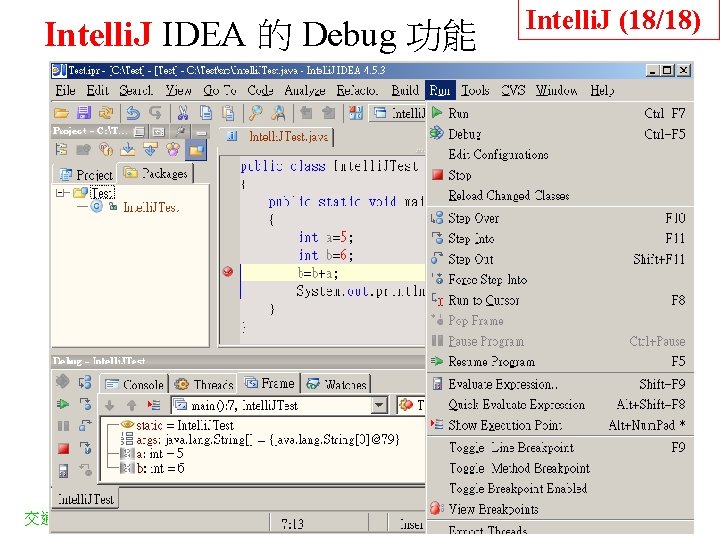Open the File menu
Image resolution: width=720 pixels, height=540 pixels.
click(65, 90)
